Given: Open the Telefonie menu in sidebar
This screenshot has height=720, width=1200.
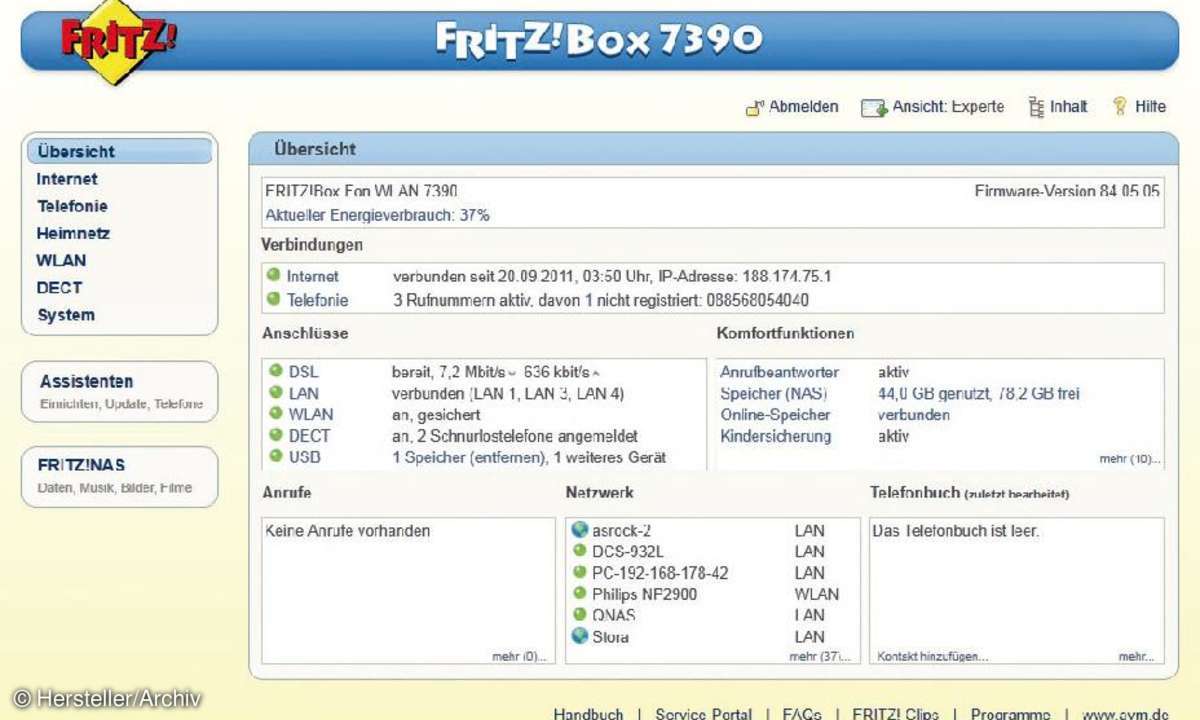Looking at the screenshot, I should (72, 206).
